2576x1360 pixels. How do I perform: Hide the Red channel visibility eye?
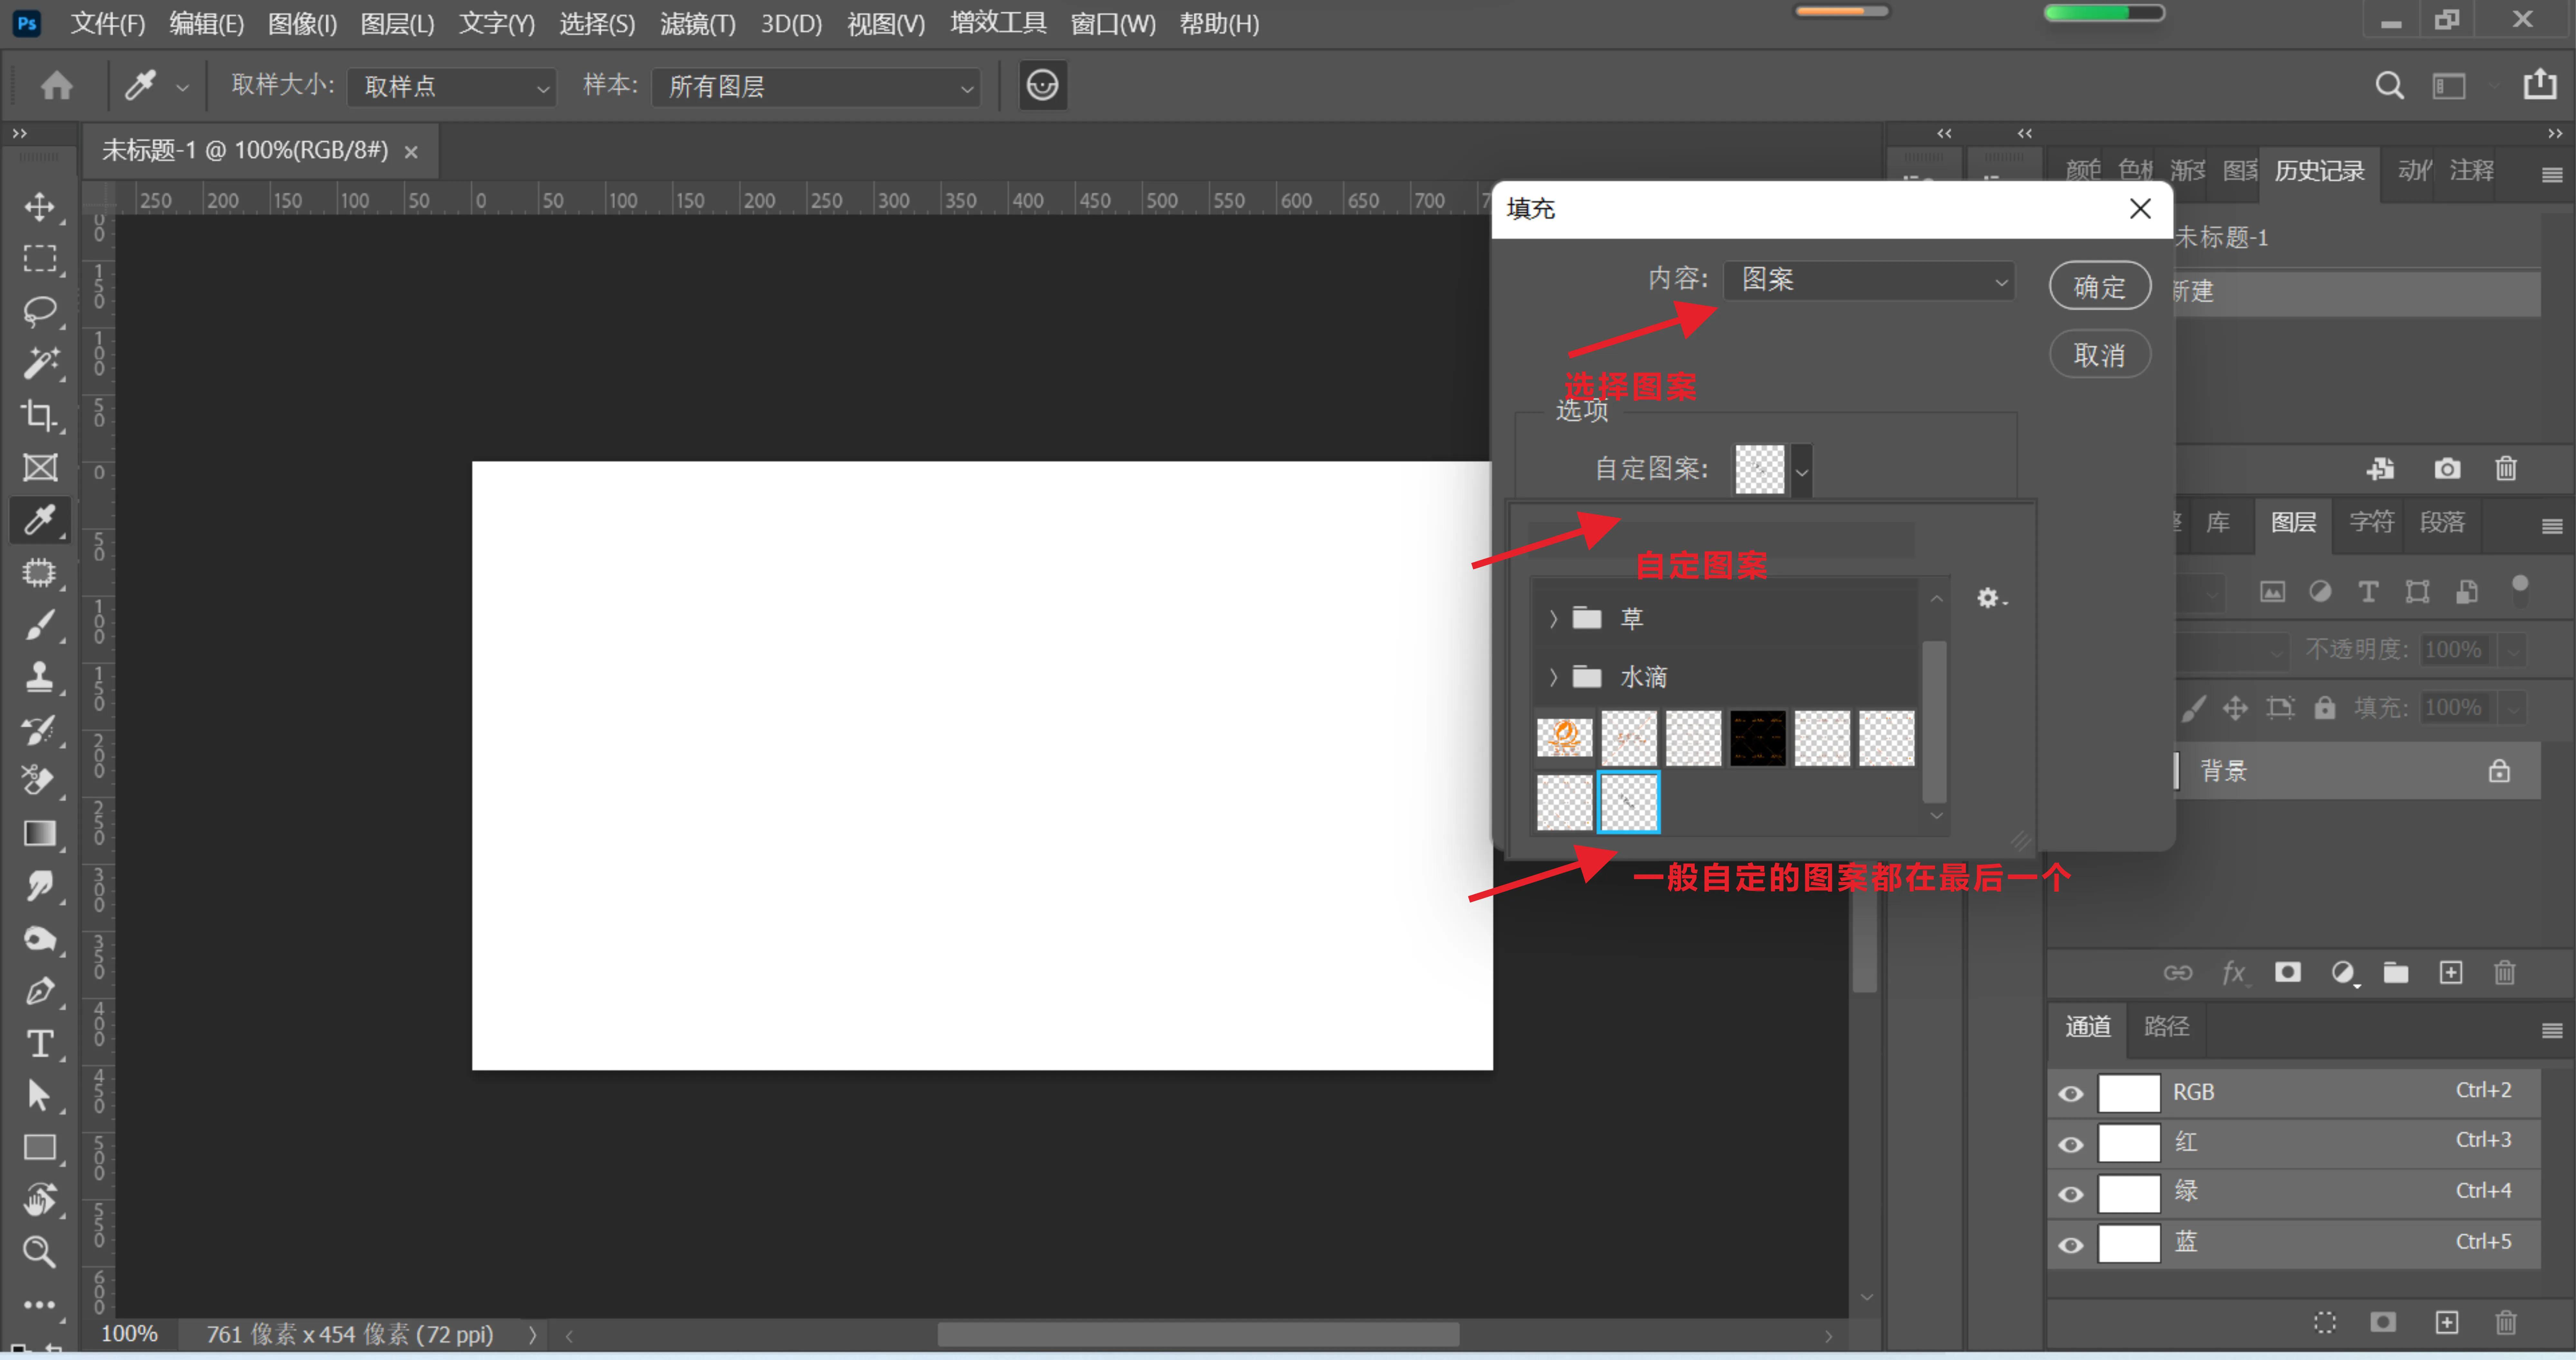[x=2071, y=1144]
